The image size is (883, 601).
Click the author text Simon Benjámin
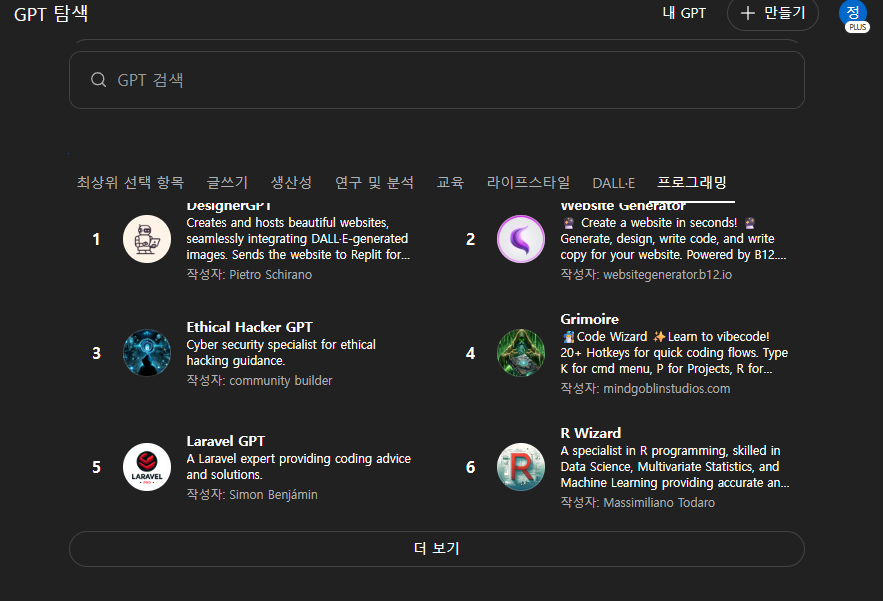(x=273, y=495)
